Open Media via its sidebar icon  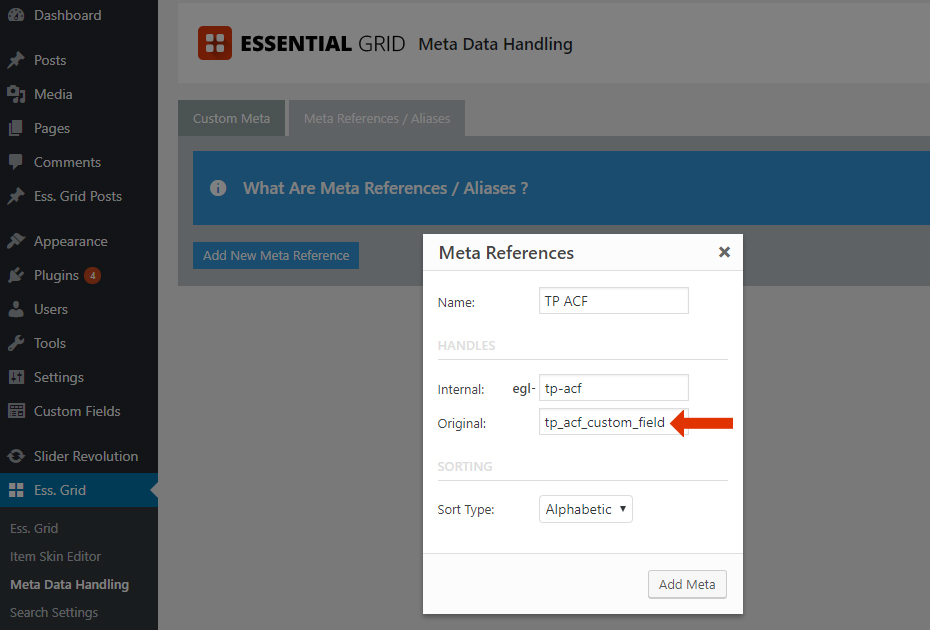tap(16, 94)
